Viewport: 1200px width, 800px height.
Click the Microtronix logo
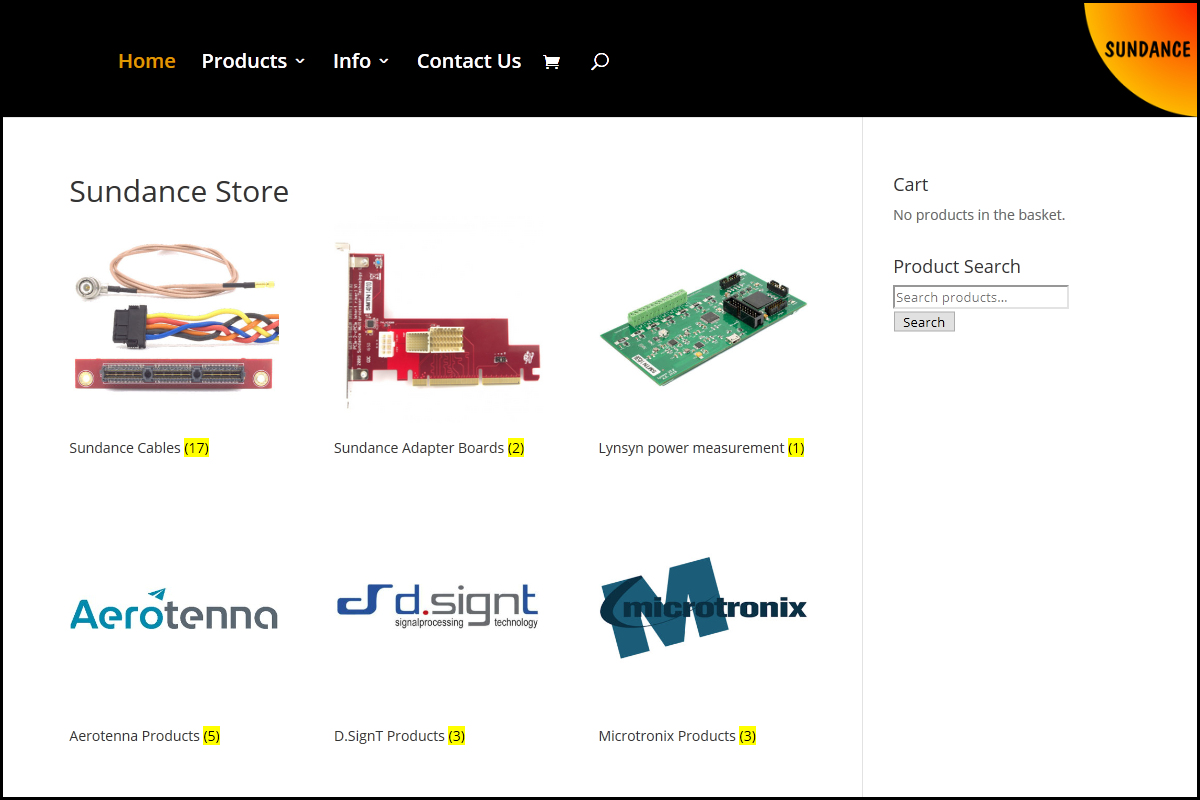pyautogui.click(x=703, y=608)
